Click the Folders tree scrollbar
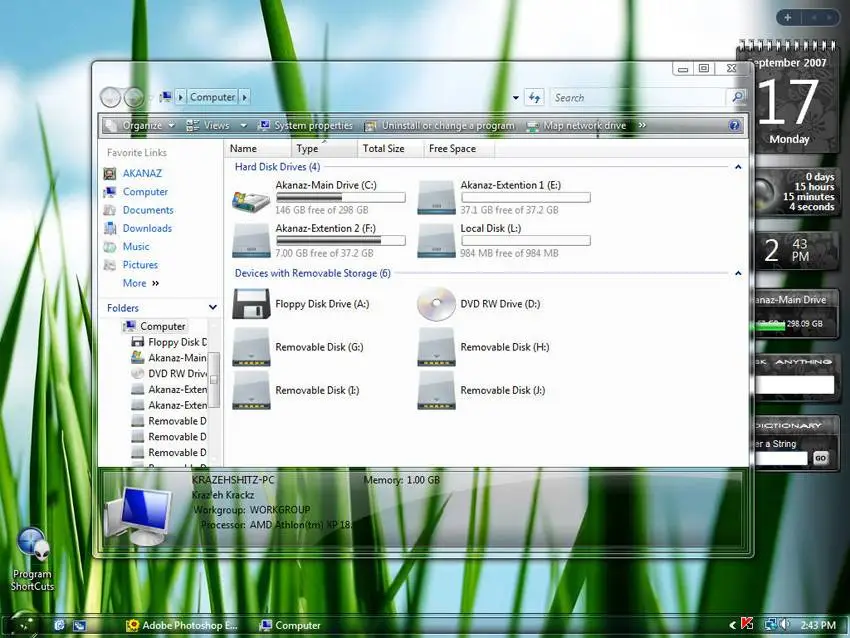850x638 pixels. pyautogui.click(x=214, y=380)
